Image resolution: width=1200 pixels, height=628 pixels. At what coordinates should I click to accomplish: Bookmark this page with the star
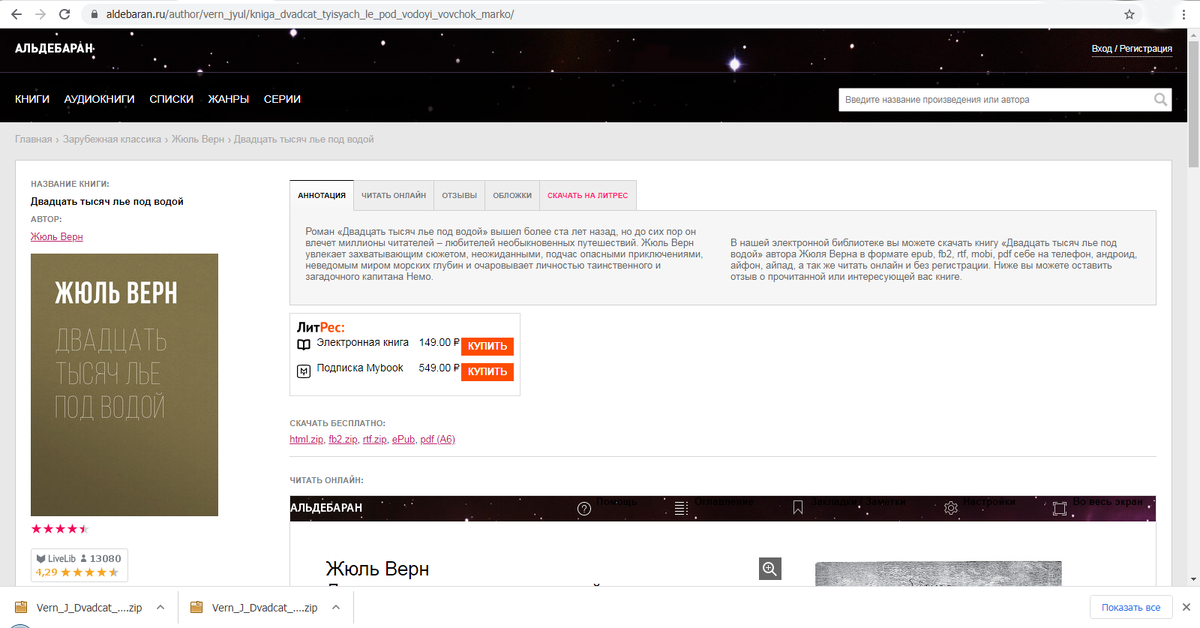1130,15
